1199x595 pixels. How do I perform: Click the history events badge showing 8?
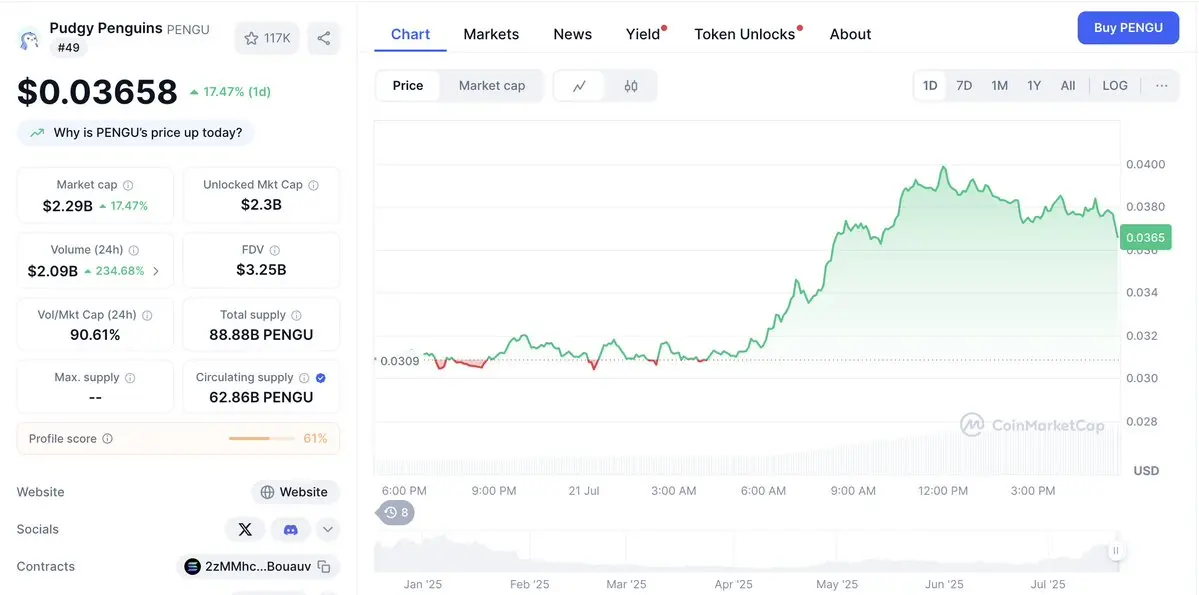[397, 512]
